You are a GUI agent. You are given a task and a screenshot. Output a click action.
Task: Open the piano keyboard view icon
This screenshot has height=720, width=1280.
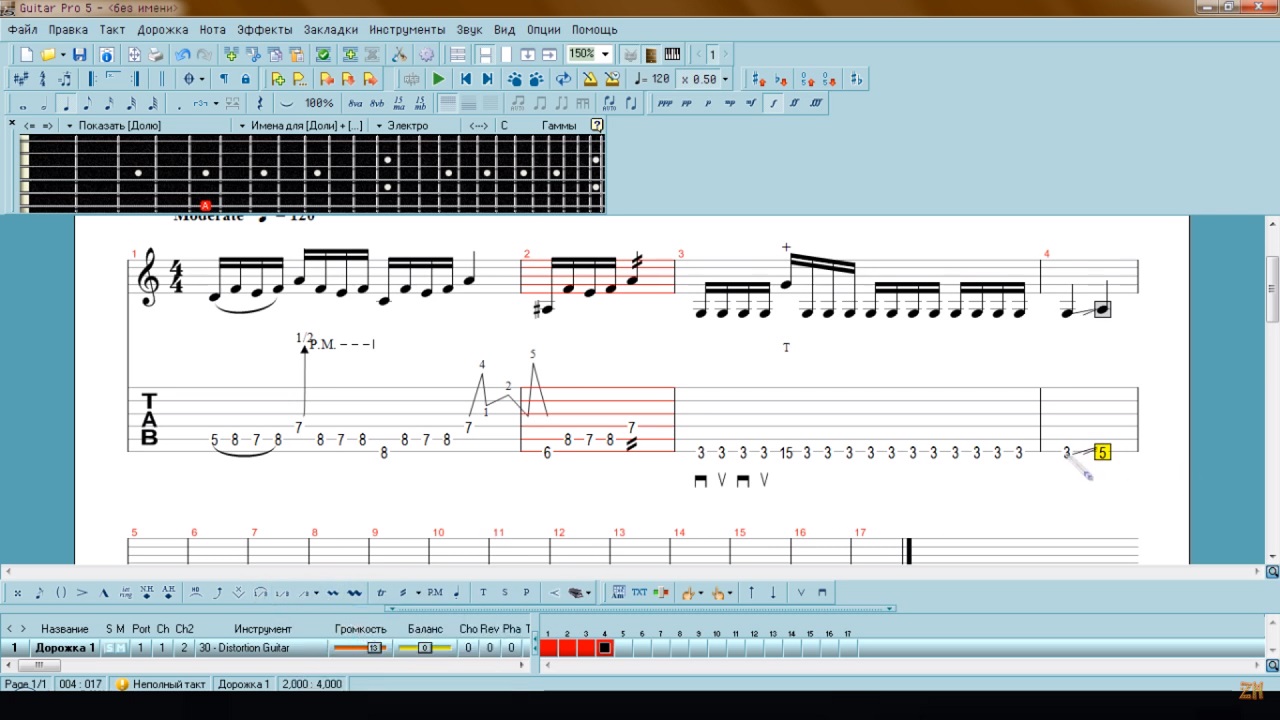[672, 55]
